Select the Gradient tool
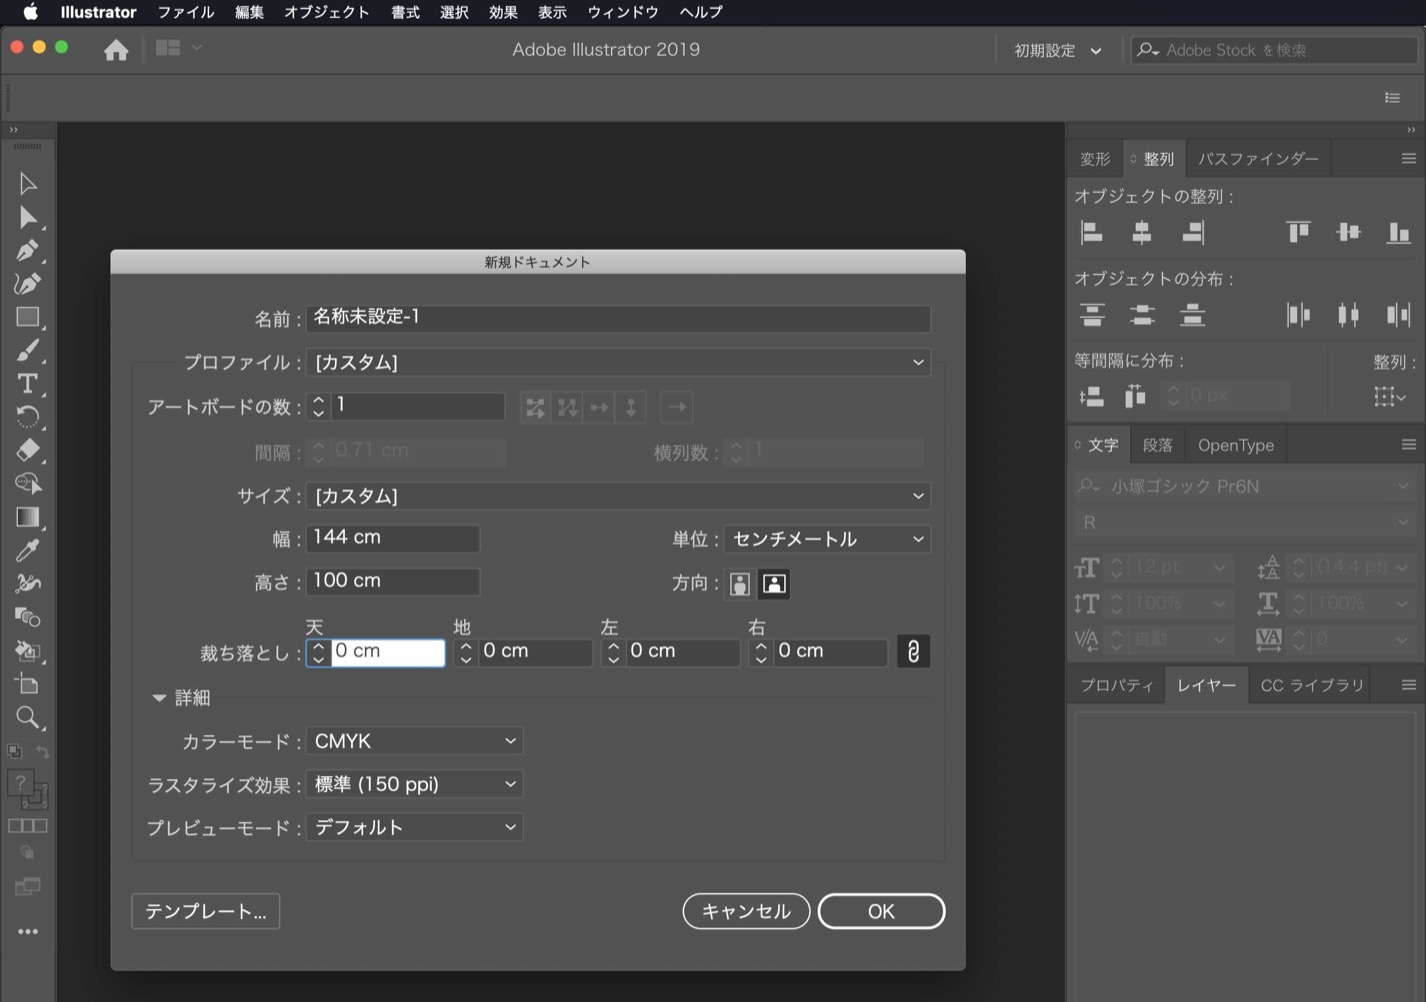The height and width of the screenshot is (1002, 1426). [x=27, y=517]
